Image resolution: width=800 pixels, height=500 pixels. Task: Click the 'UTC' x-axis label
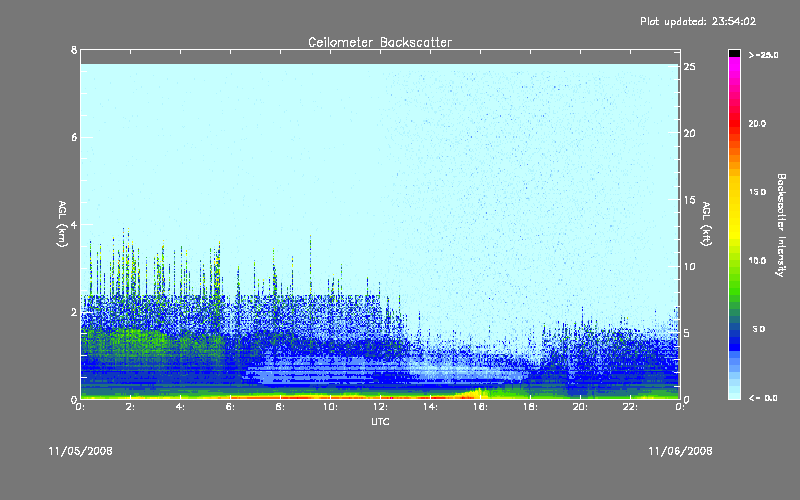[380, 421]
